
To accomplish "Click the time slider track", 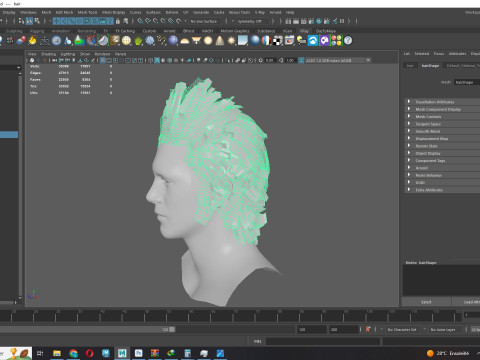I will tap(230, 315).
